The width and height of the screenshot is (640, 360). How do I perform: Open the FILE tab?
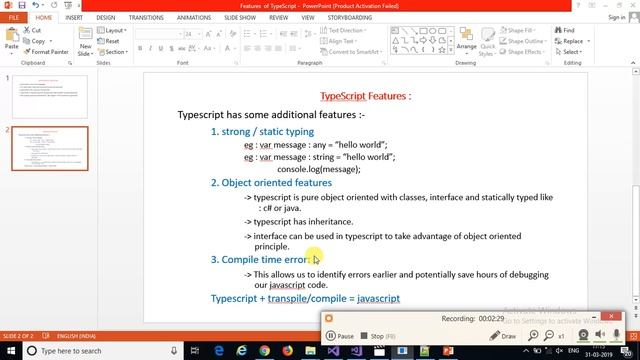coord(13,18)
